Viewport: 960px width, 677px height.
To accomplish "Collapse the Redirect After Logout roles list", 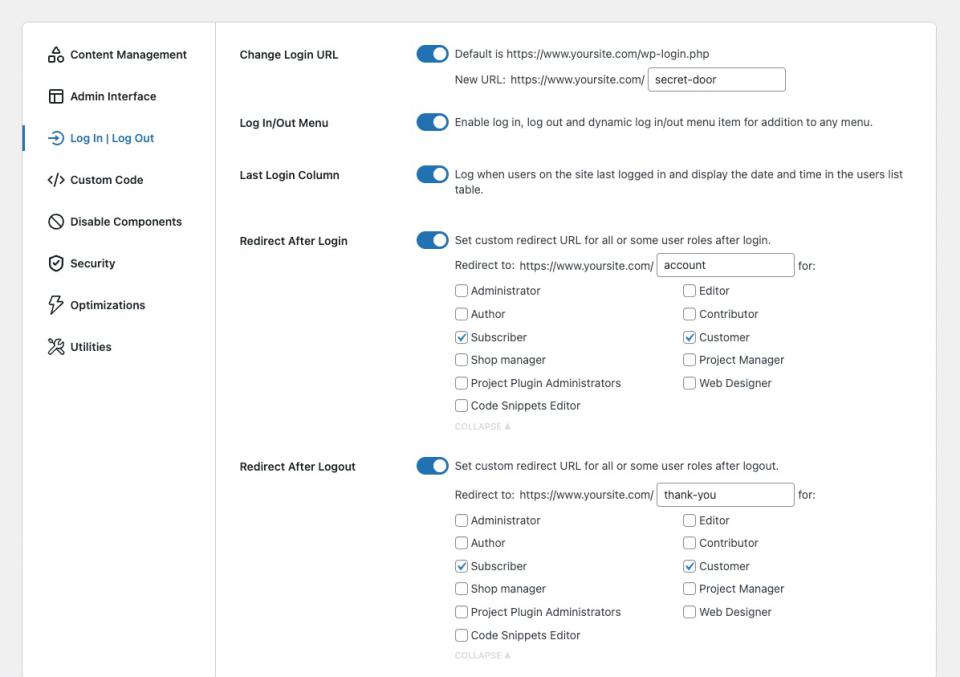I will pos(482,656).
